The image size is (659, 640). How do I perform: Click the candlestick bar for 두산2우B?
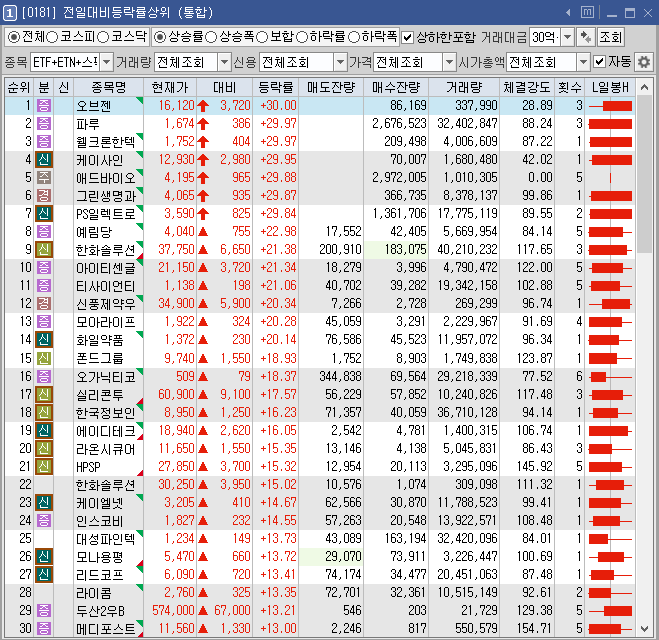[x=612, y=611]
